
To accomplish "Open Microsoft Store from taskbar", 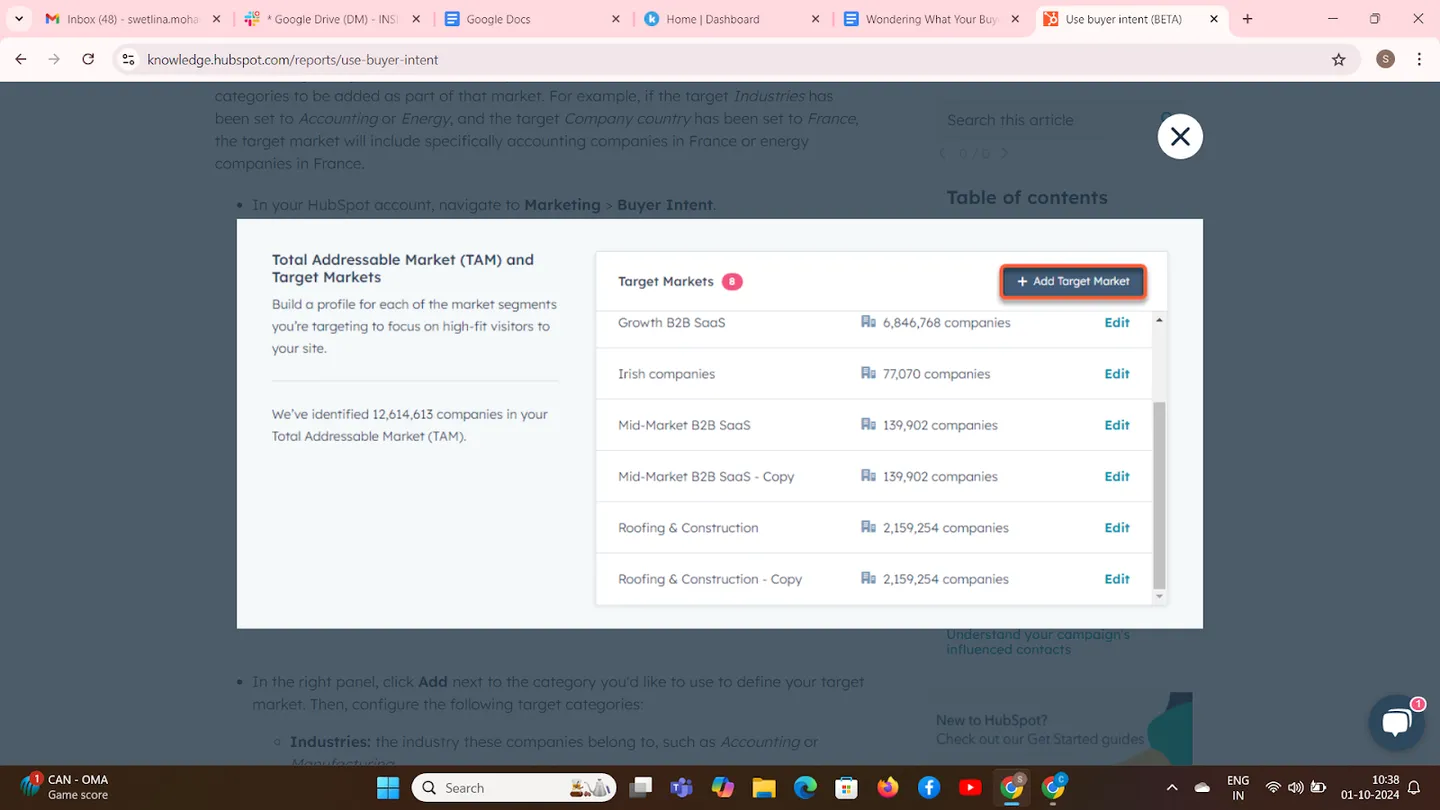I will pos(846,788).
